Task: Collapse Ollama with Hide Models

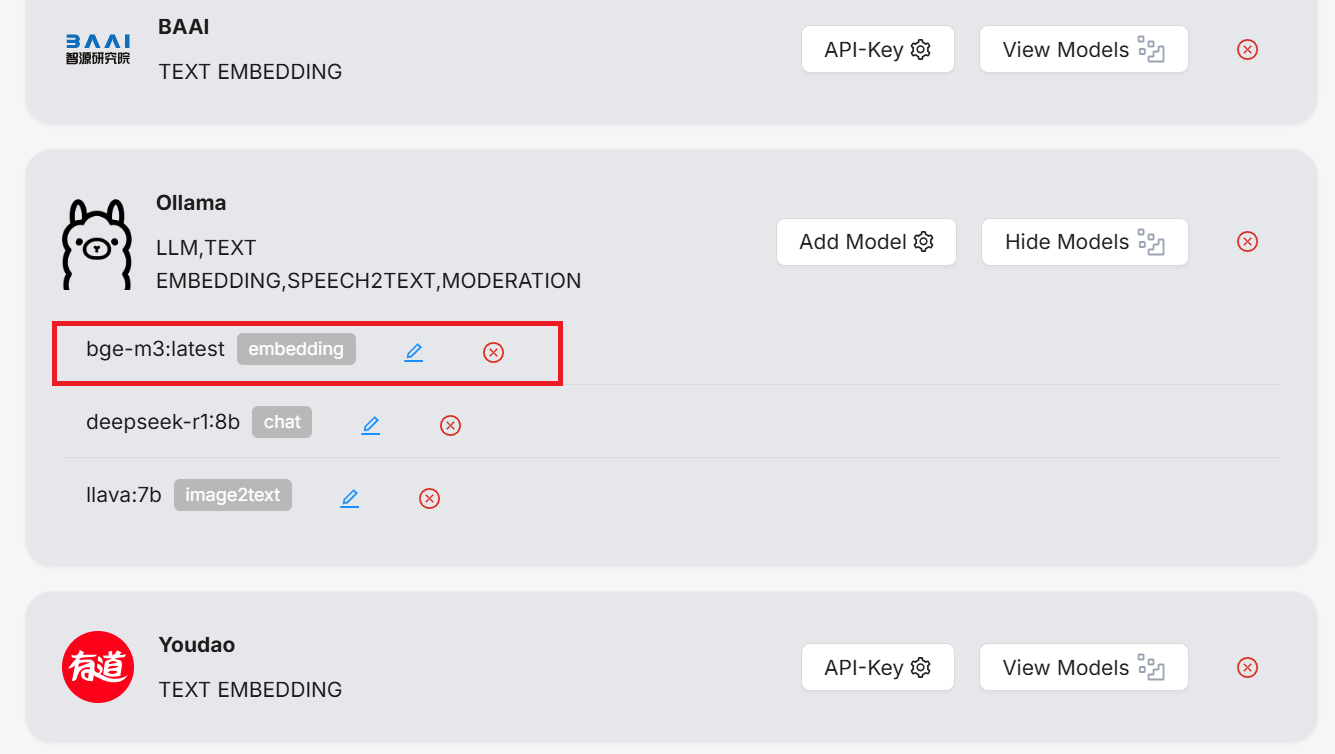Action: coord(1085,242)
